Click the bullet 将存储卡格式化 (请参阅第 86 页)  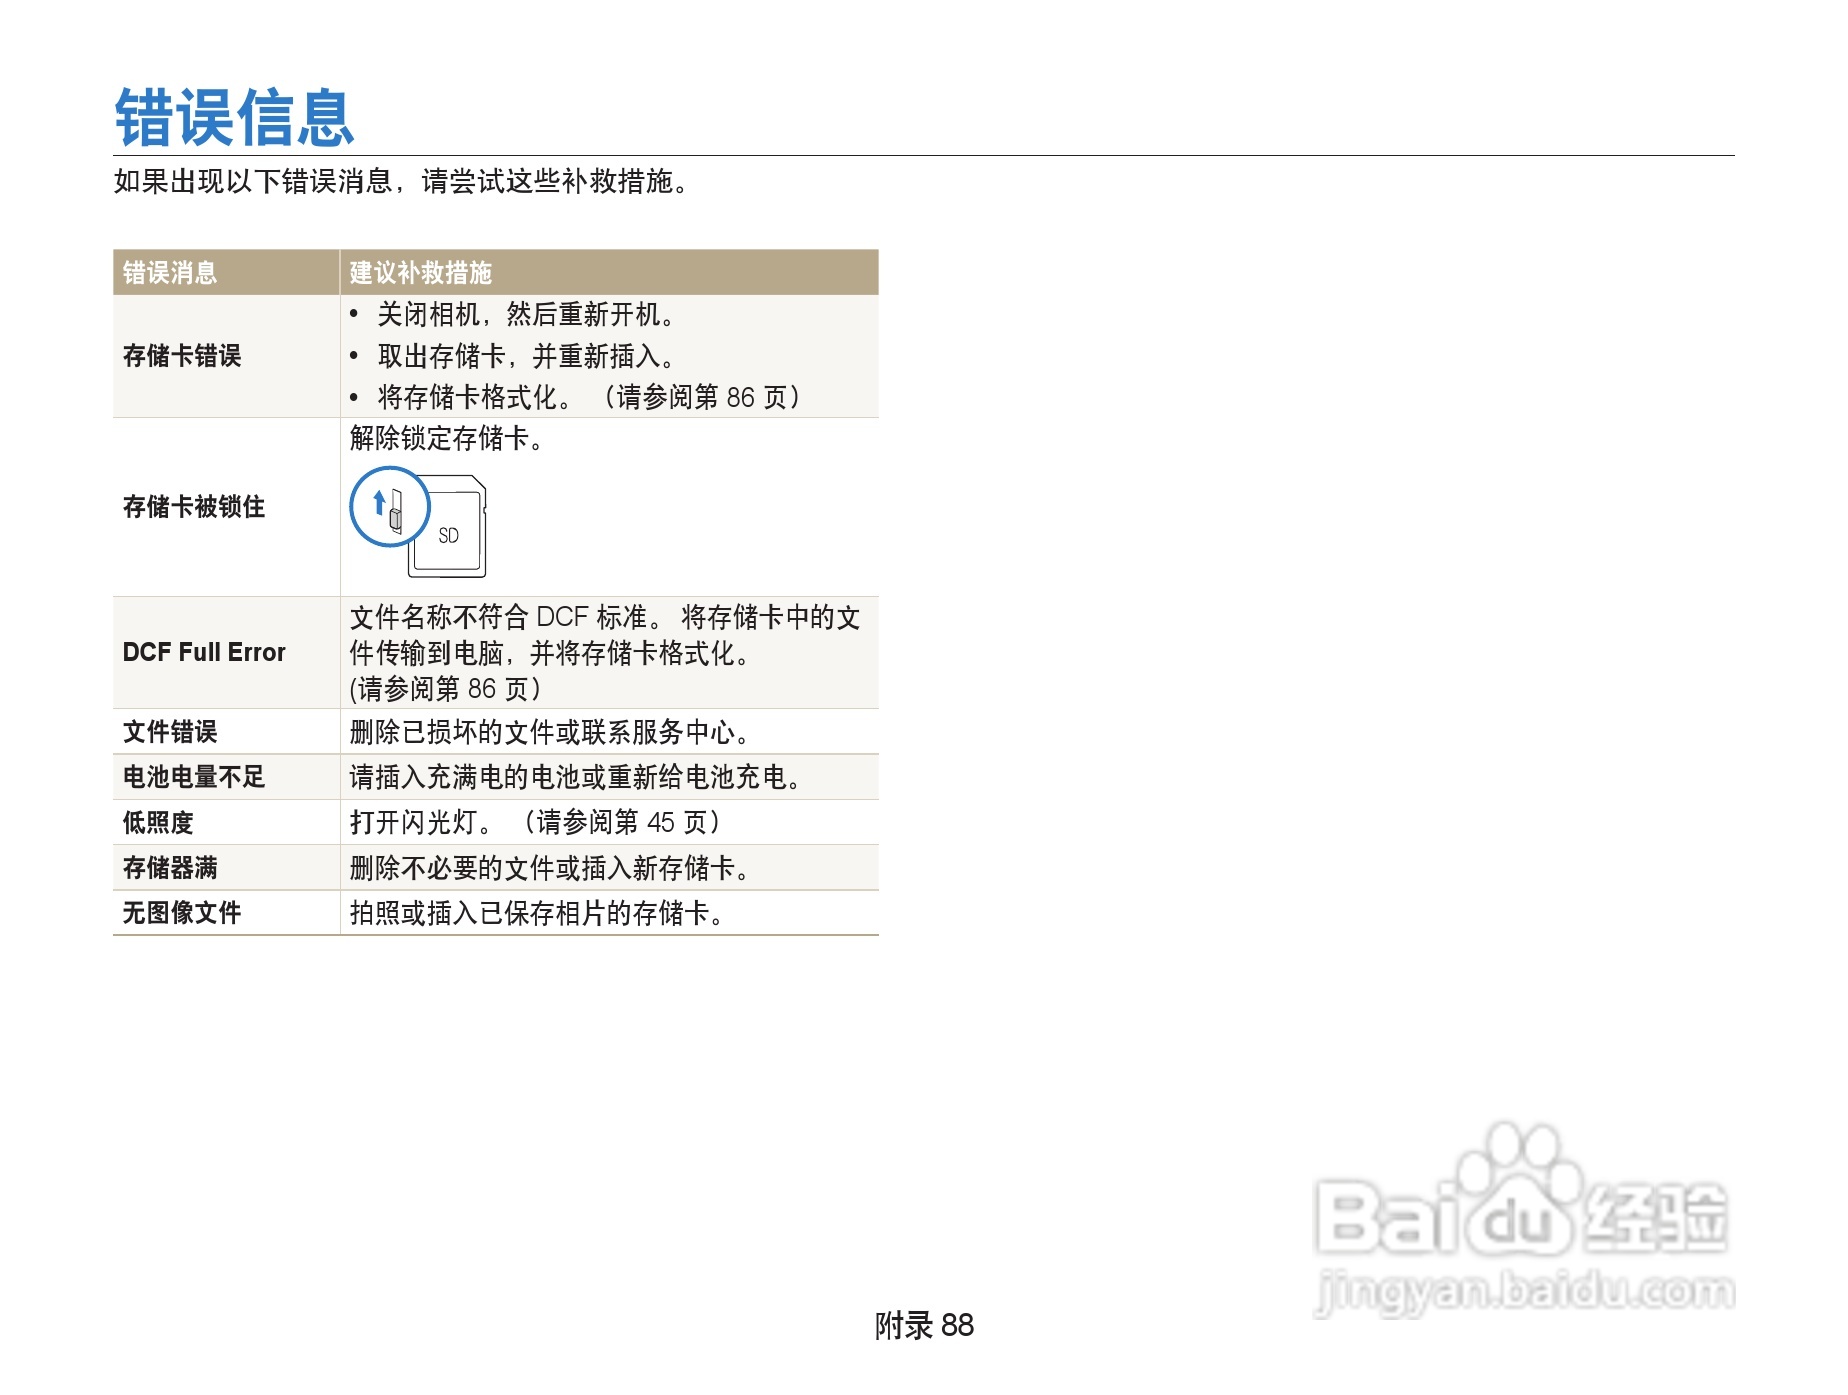590,397
